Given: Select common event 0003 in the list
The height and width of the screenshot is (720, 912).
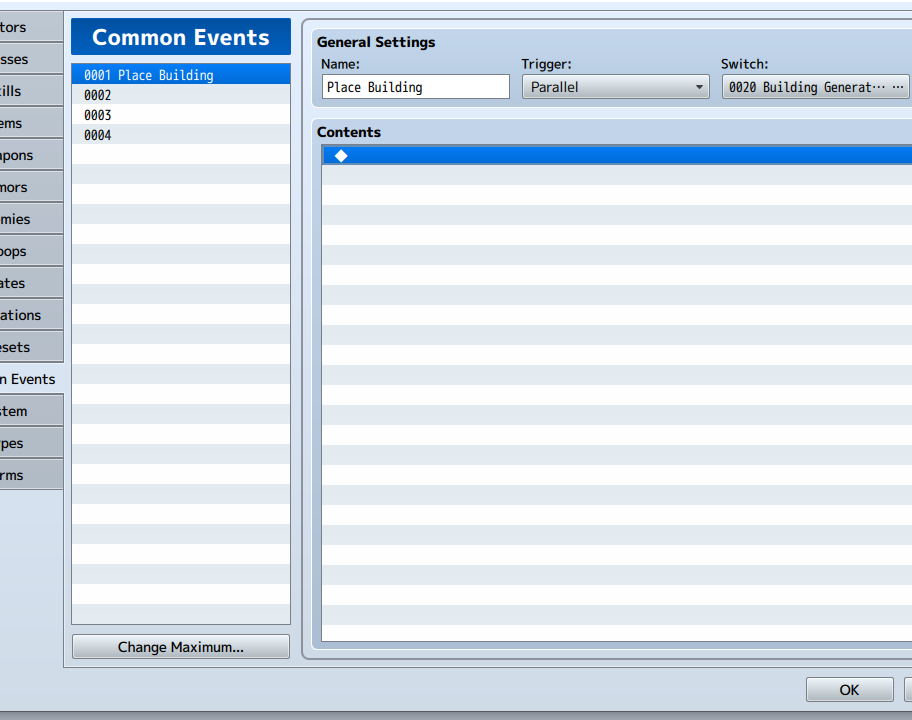Looking at the screenshot, I should pyautogui.click(x=180, y=115).
